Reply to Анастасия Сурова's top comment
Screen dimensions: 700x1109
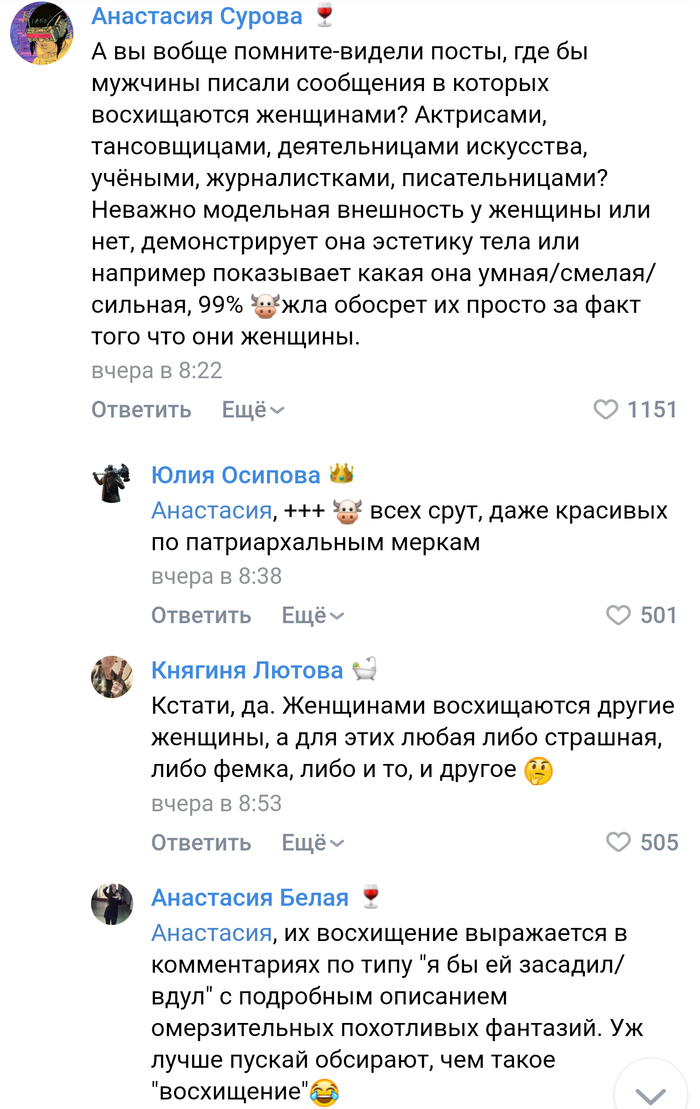pyautogui.click(x=141, y=410)
